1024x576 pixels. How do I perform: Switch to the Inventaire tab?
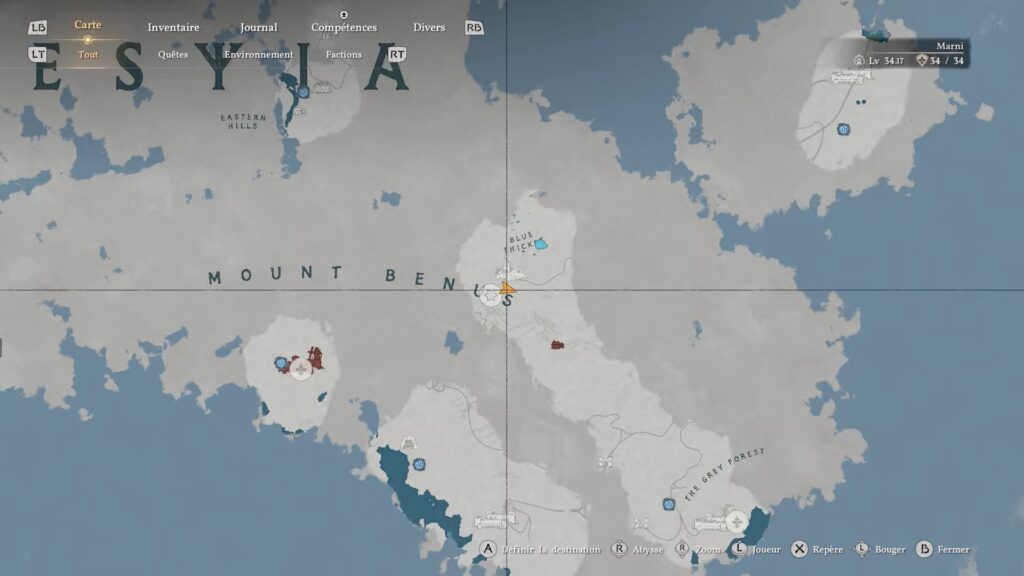point(173,27)
